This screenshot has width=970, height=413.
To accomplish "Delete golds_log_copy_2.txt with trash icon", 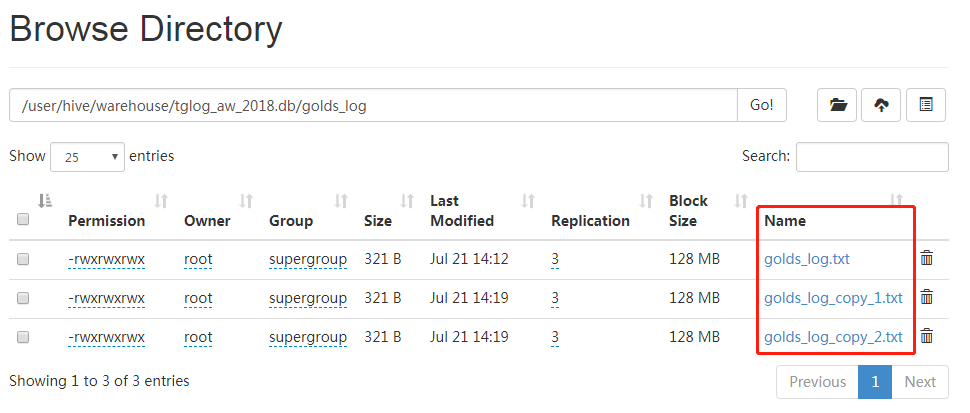I will click(927, 336).
